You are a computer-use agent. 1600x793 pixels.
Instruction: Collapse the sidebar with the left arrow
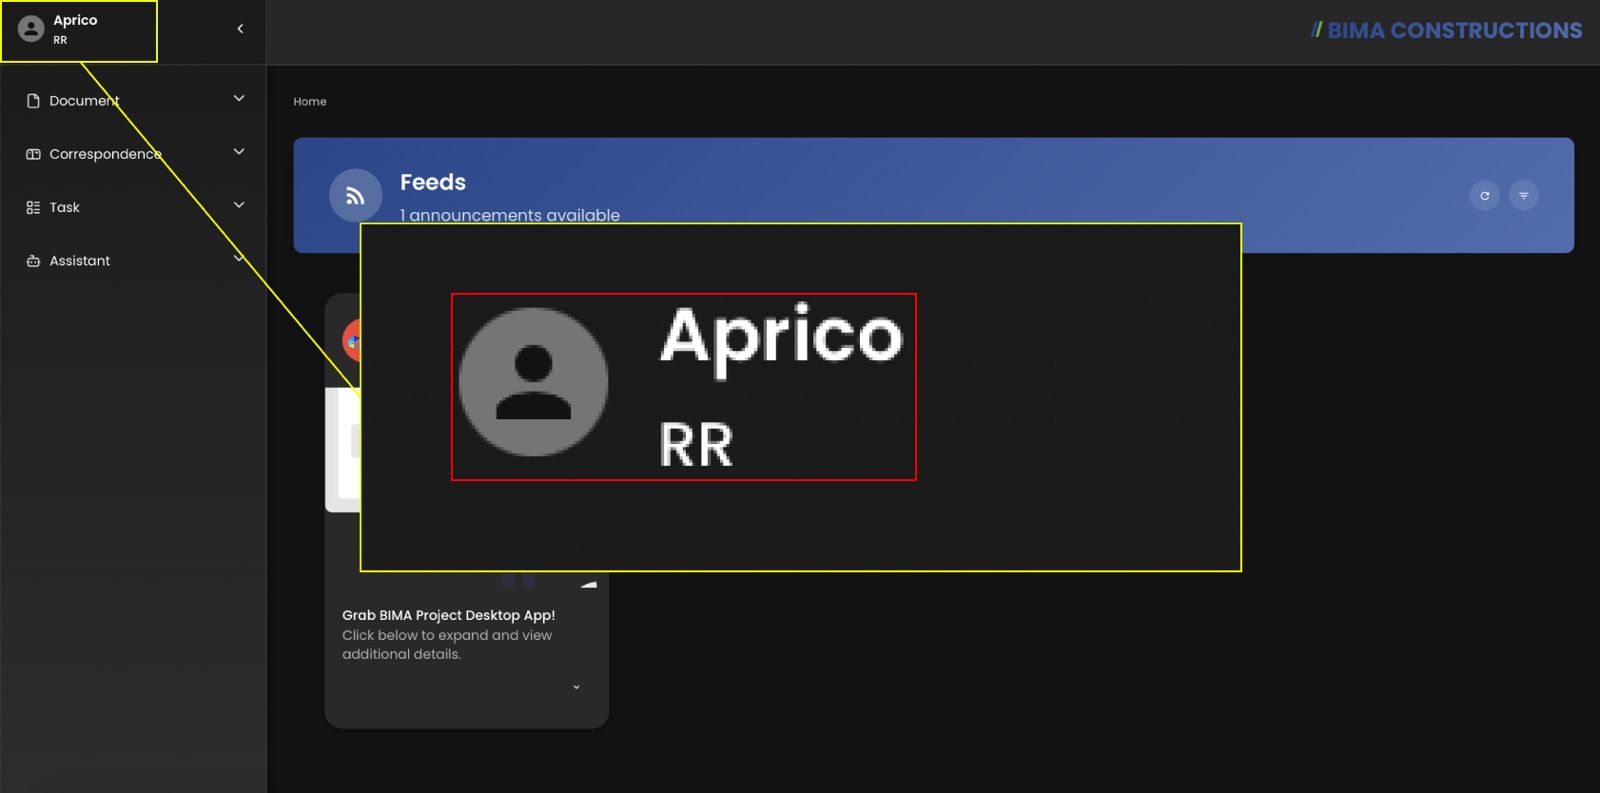240,29
